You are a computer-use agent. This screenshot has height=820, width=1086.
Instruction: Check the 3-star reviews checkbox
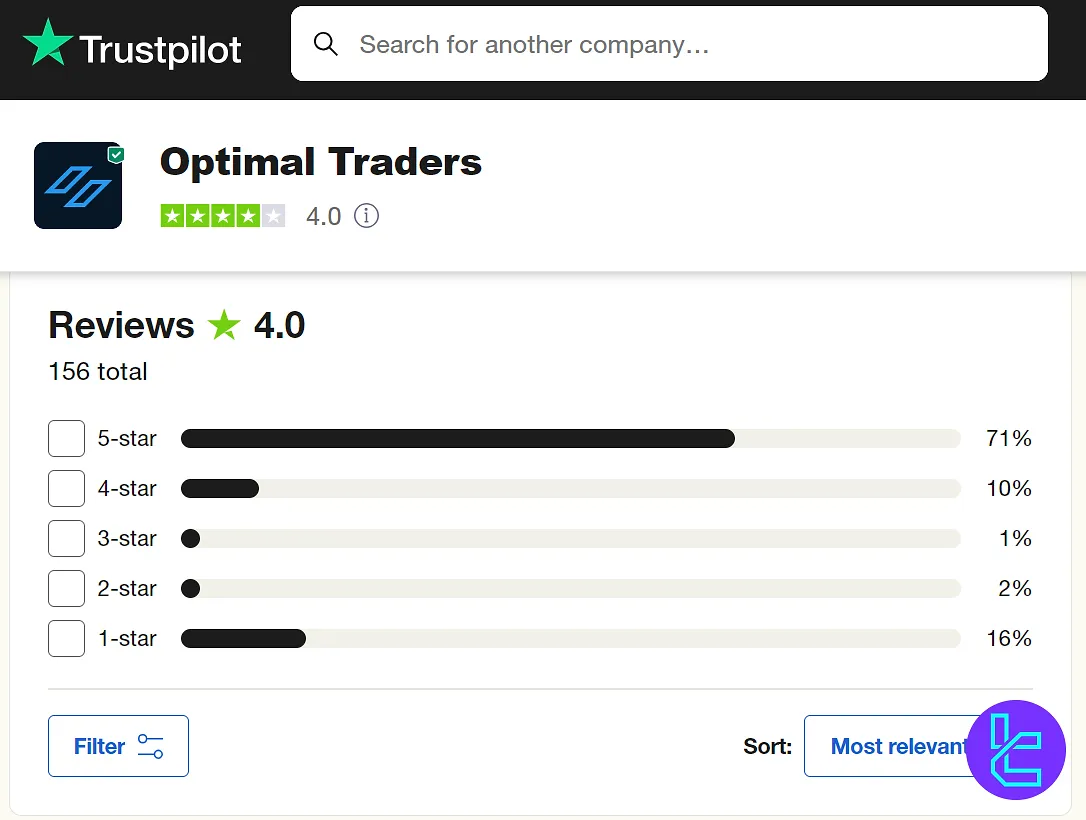click(66, 538)
